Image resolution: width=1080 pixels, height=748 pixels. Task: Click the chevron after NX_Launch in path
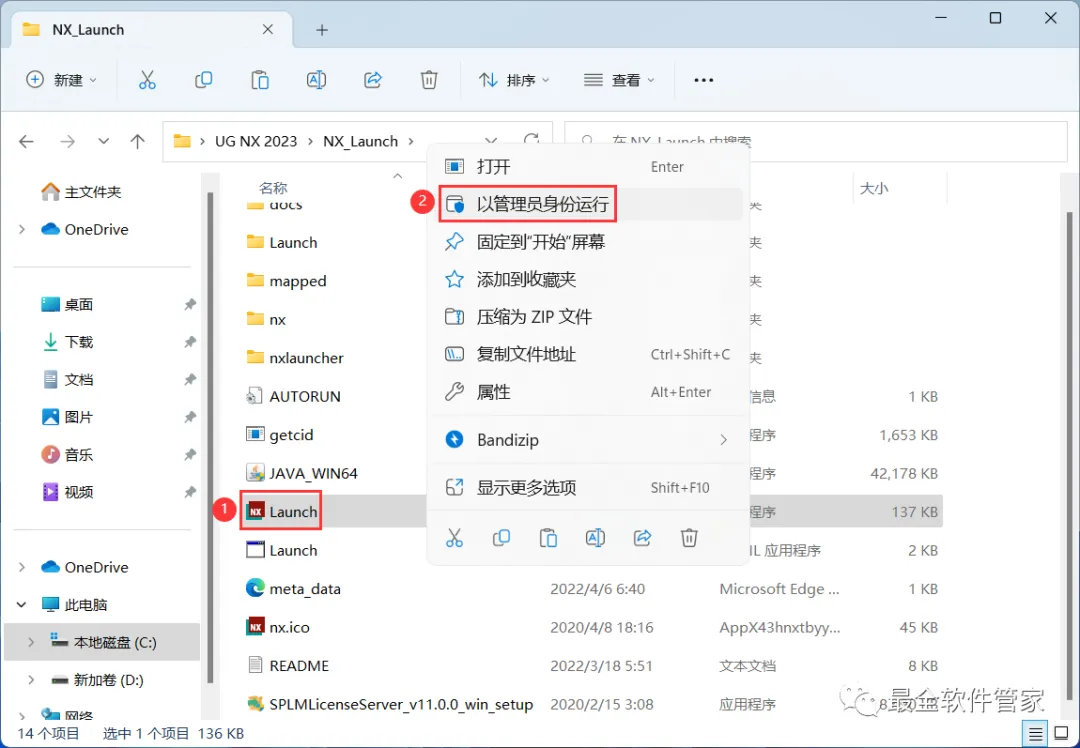411,142
